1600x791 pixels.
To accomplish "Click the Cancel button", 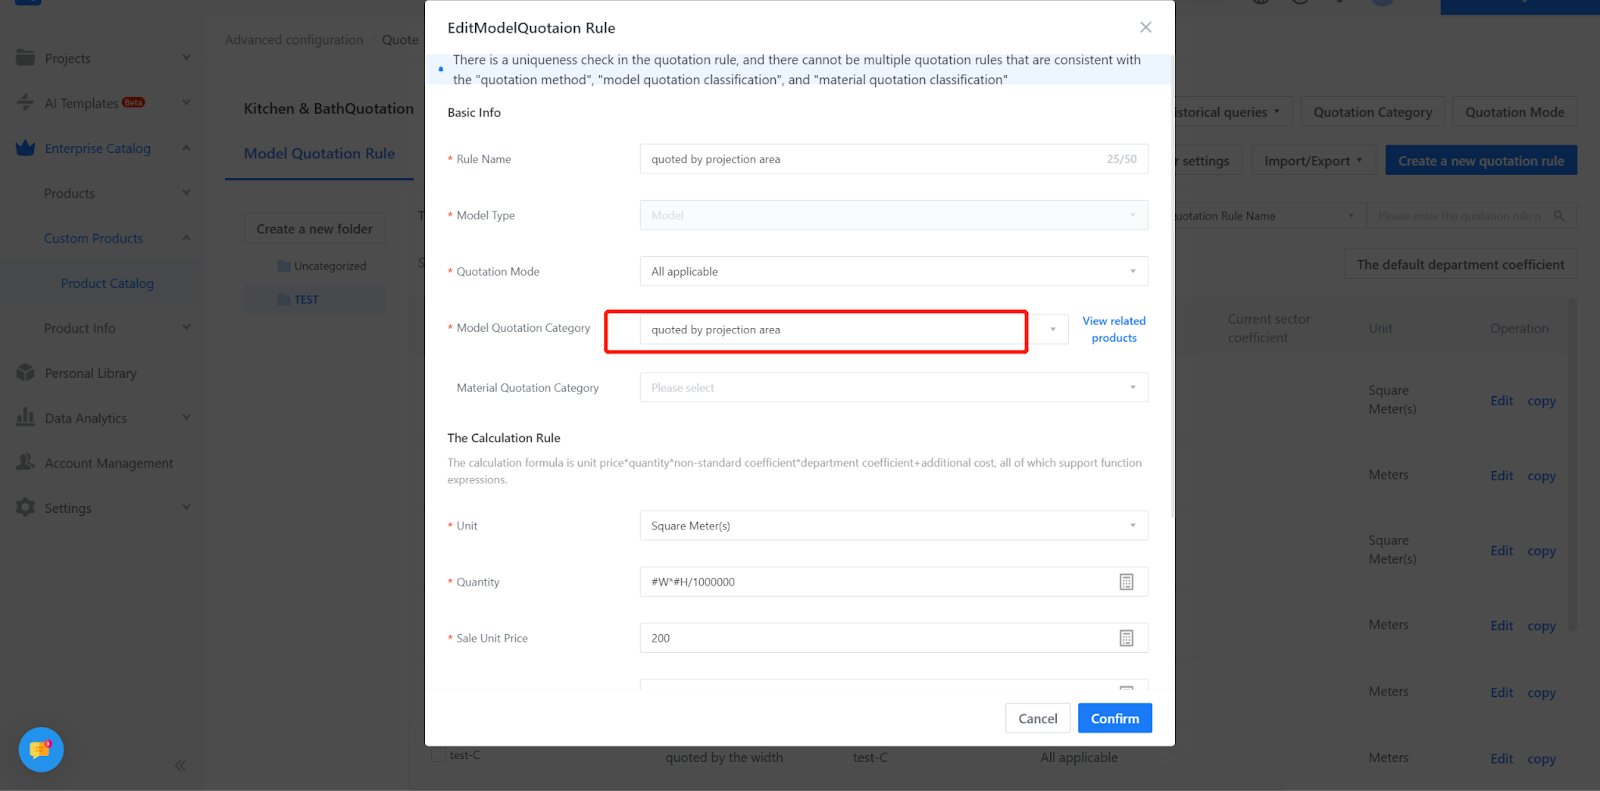I will pyautogui.click(x=1037, y=719).
